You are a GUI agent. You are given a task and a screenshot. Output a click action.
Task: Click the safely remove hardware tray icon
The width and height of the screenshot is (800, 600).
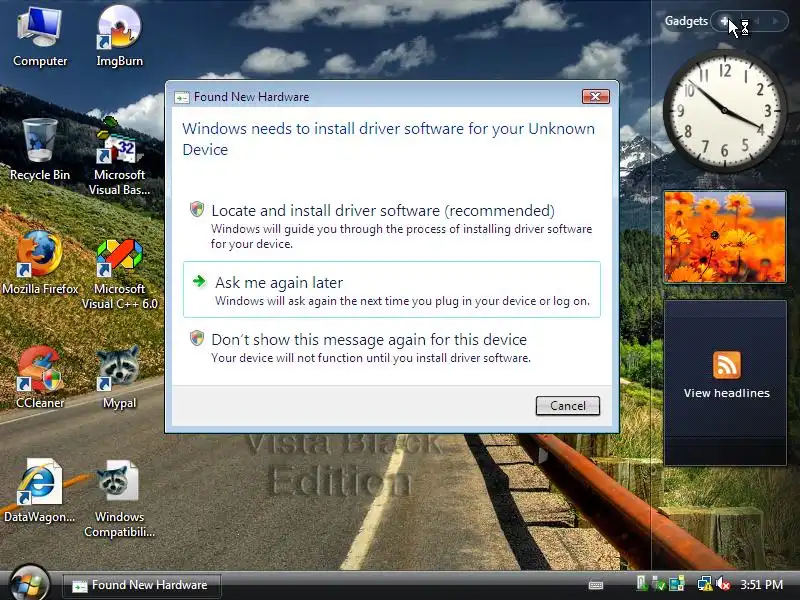642,584
